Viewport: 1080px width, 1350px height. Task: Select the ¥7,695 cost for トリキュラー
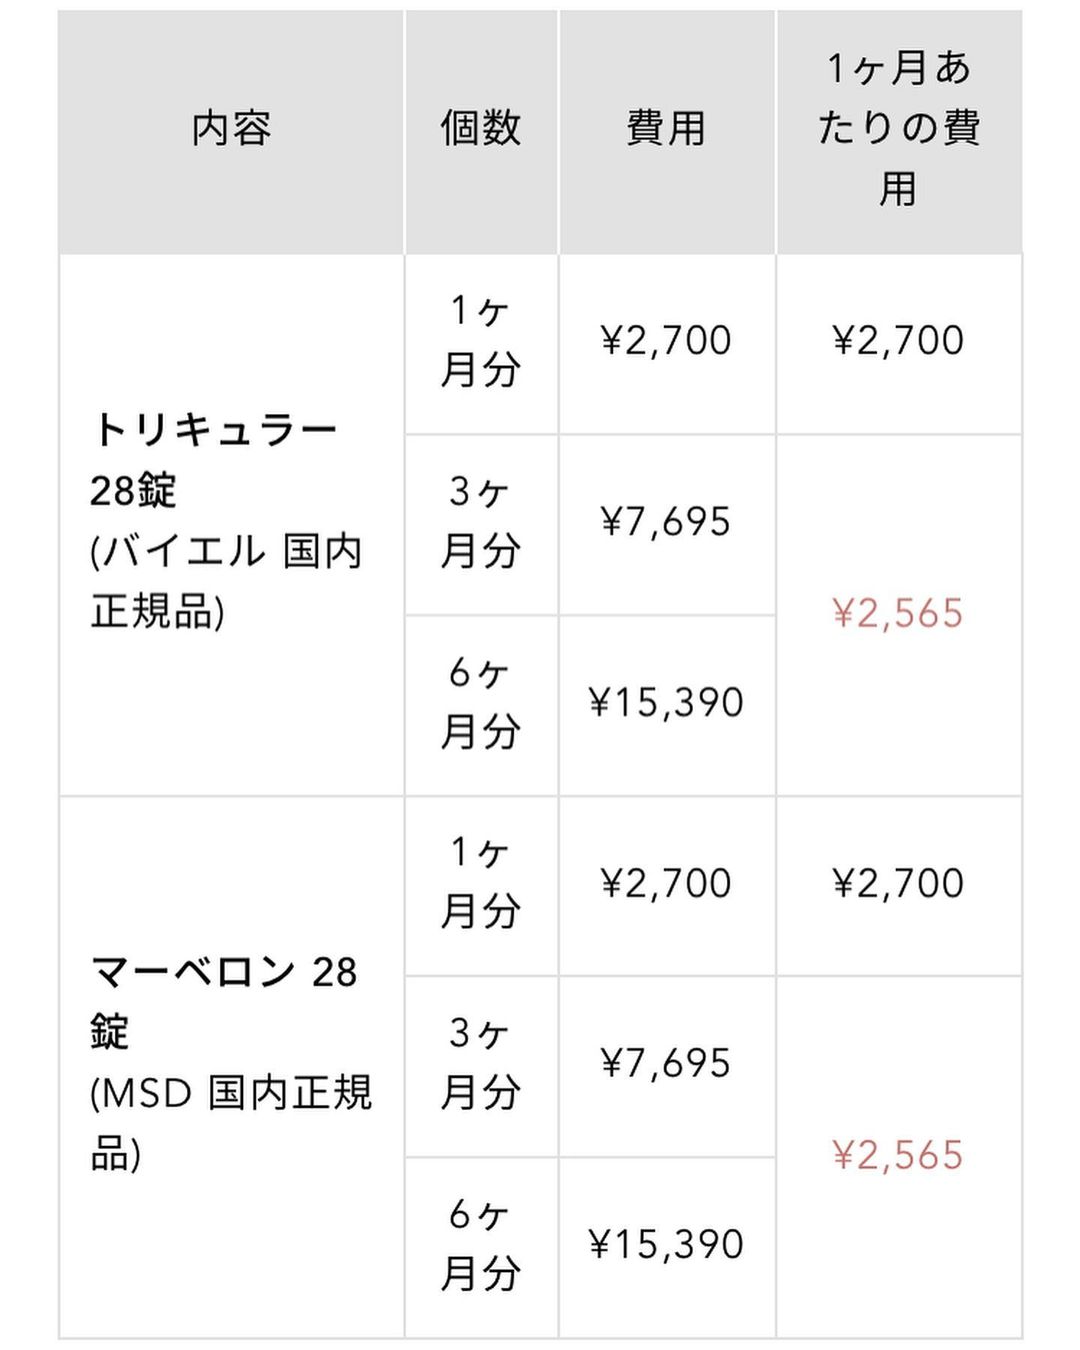pyautogui.click(x=666, y=522)
